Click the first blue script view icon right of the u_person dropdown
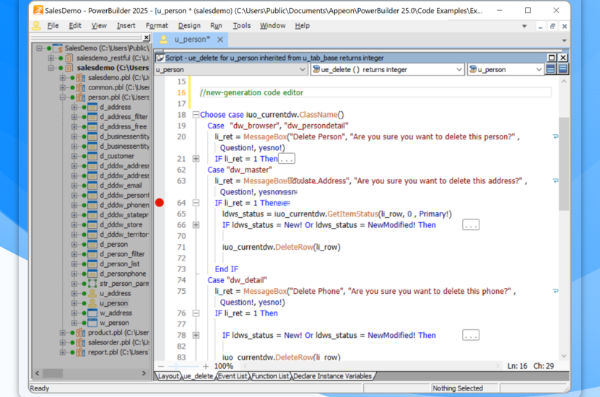600x397 pixels. (551, 69)
